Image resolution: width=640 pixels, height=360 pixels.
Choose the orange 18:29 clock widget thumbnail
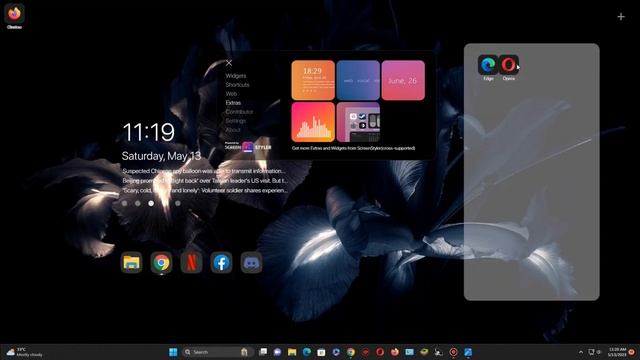pos(313,80)
